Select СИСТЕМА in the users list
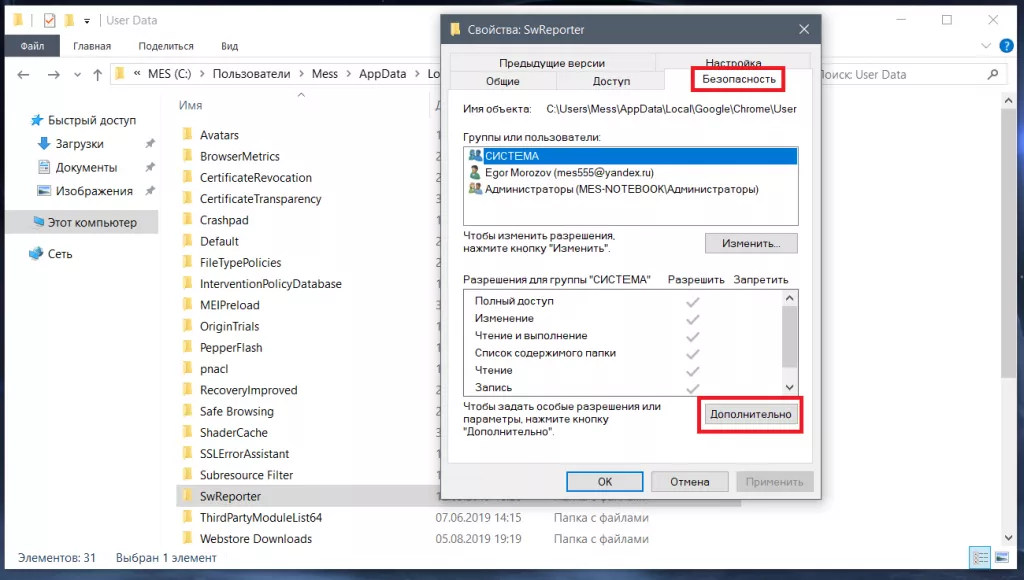The image size is (1024, 580). pyautogui.click(x=632, y=156)
